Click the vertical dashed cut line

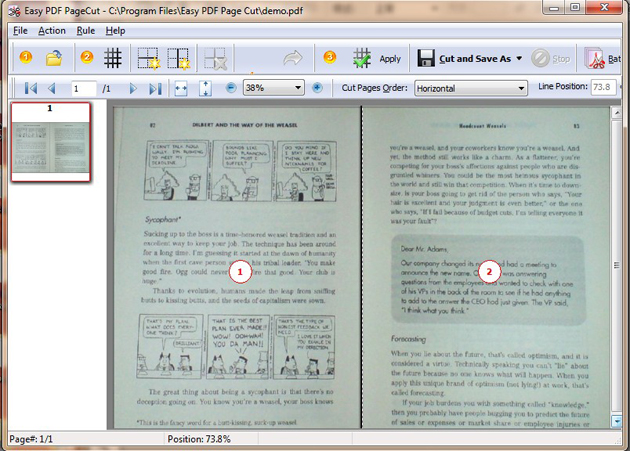click(362, 266)
